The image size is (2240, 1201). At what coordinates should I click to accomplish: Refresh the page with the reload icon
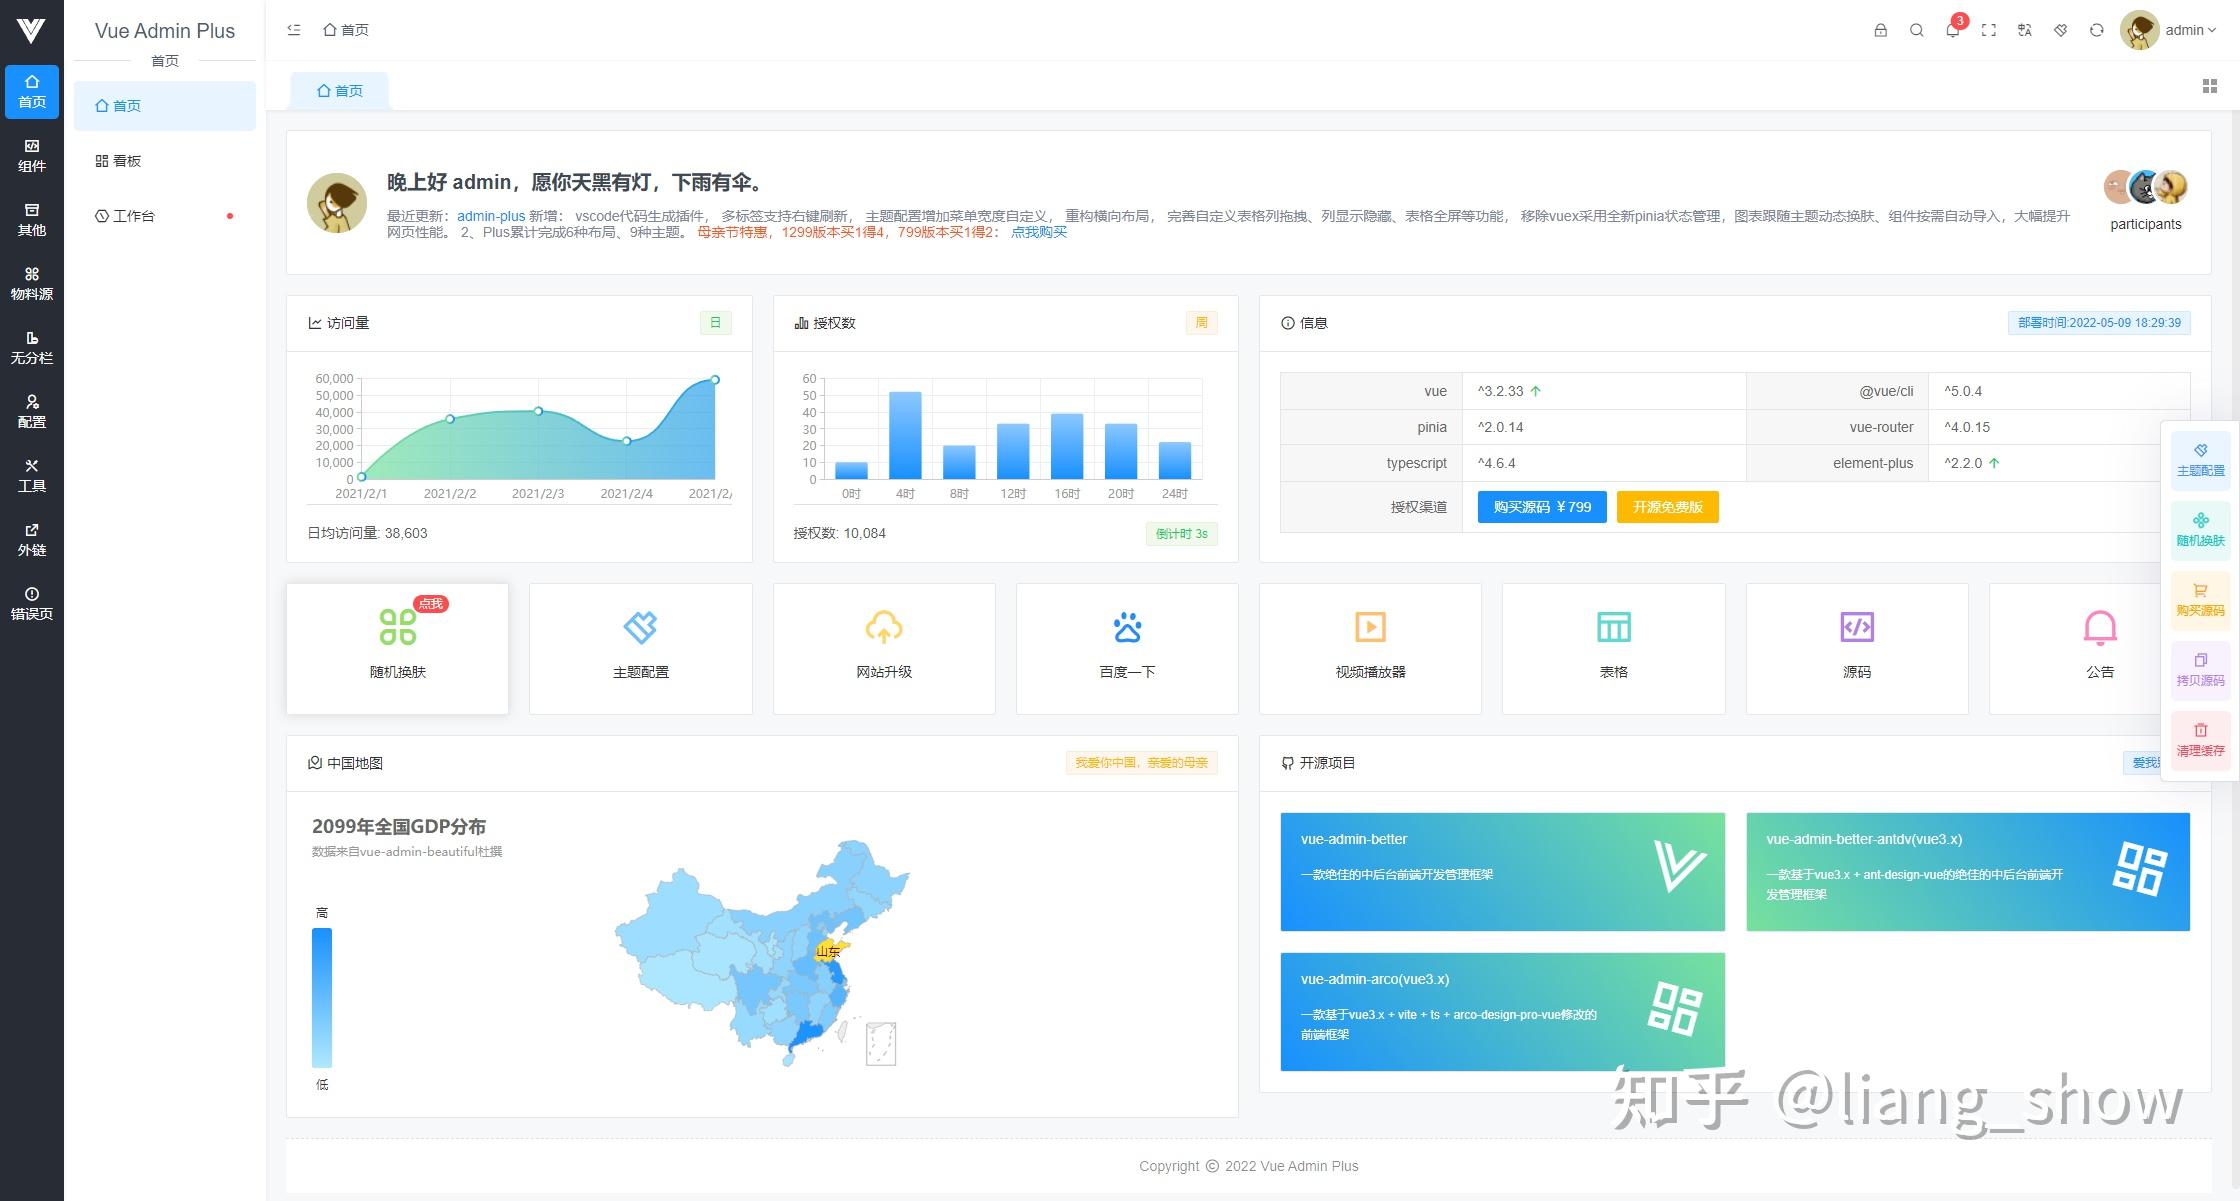pyautogui.click(x=2096, y=30)
